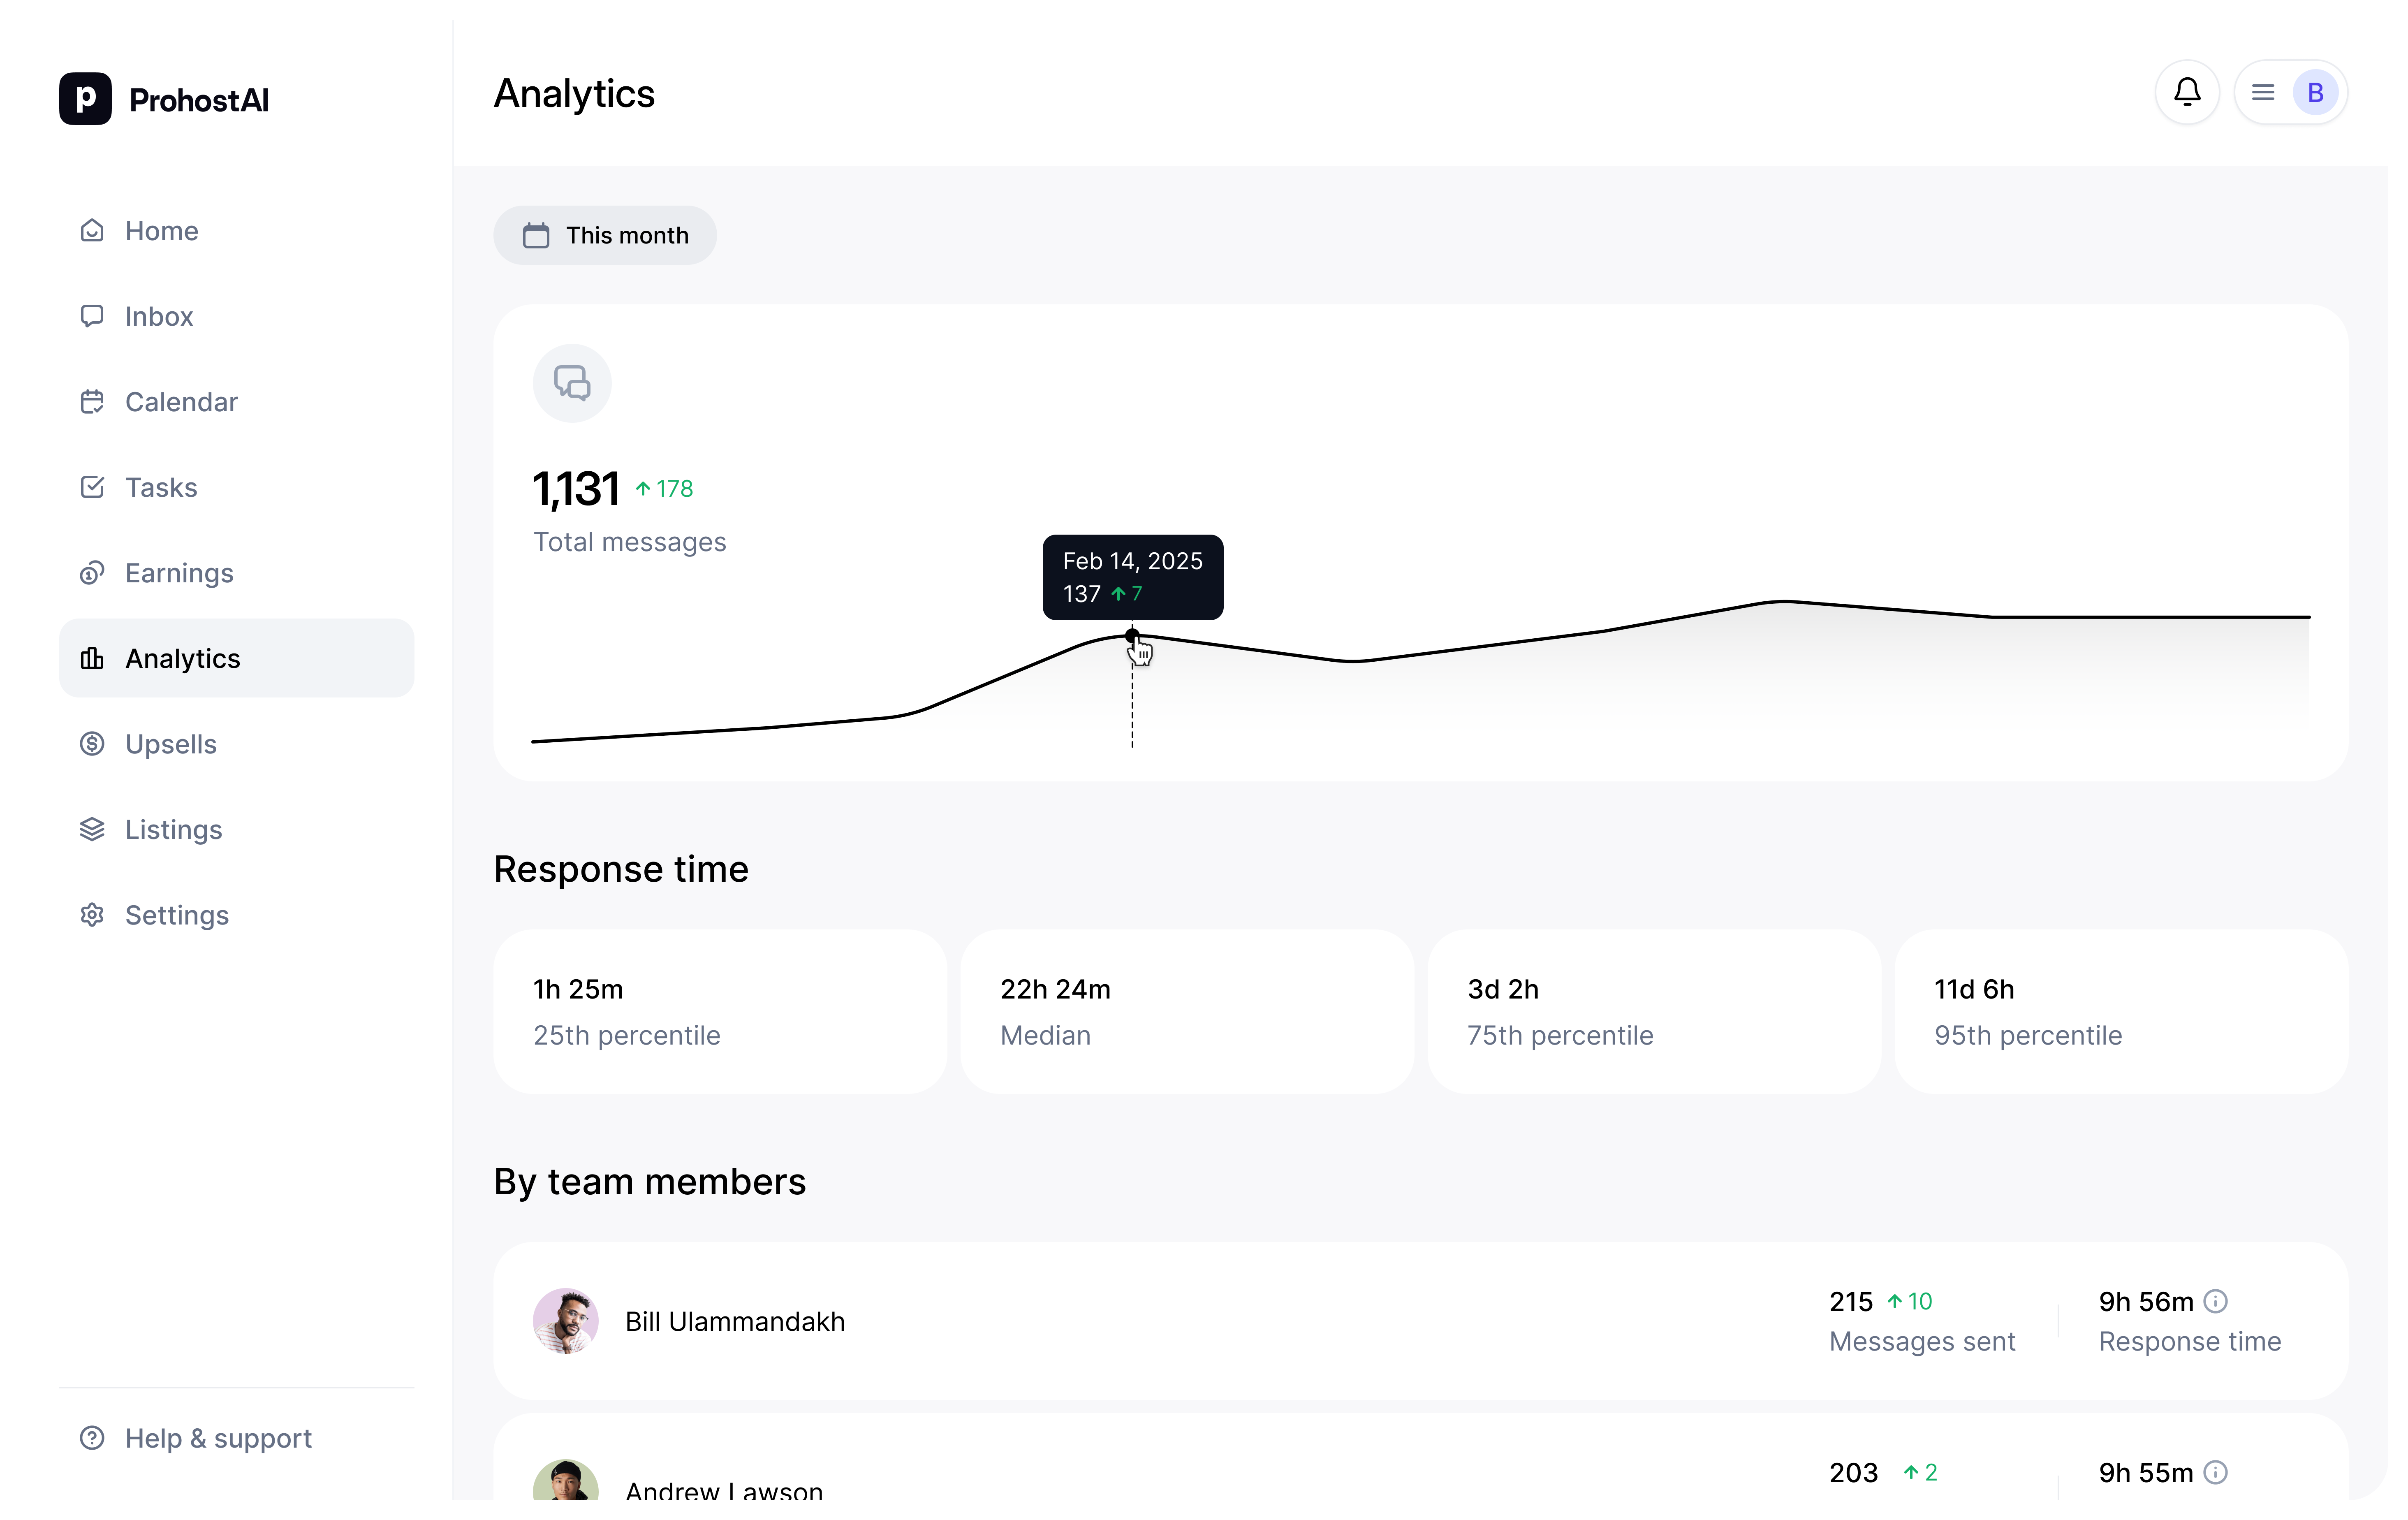The height and width of the screenshot is (1520, 2408).
Task: Click the info icon beside Bill's response time
Action: [x=2216, y=1301]
